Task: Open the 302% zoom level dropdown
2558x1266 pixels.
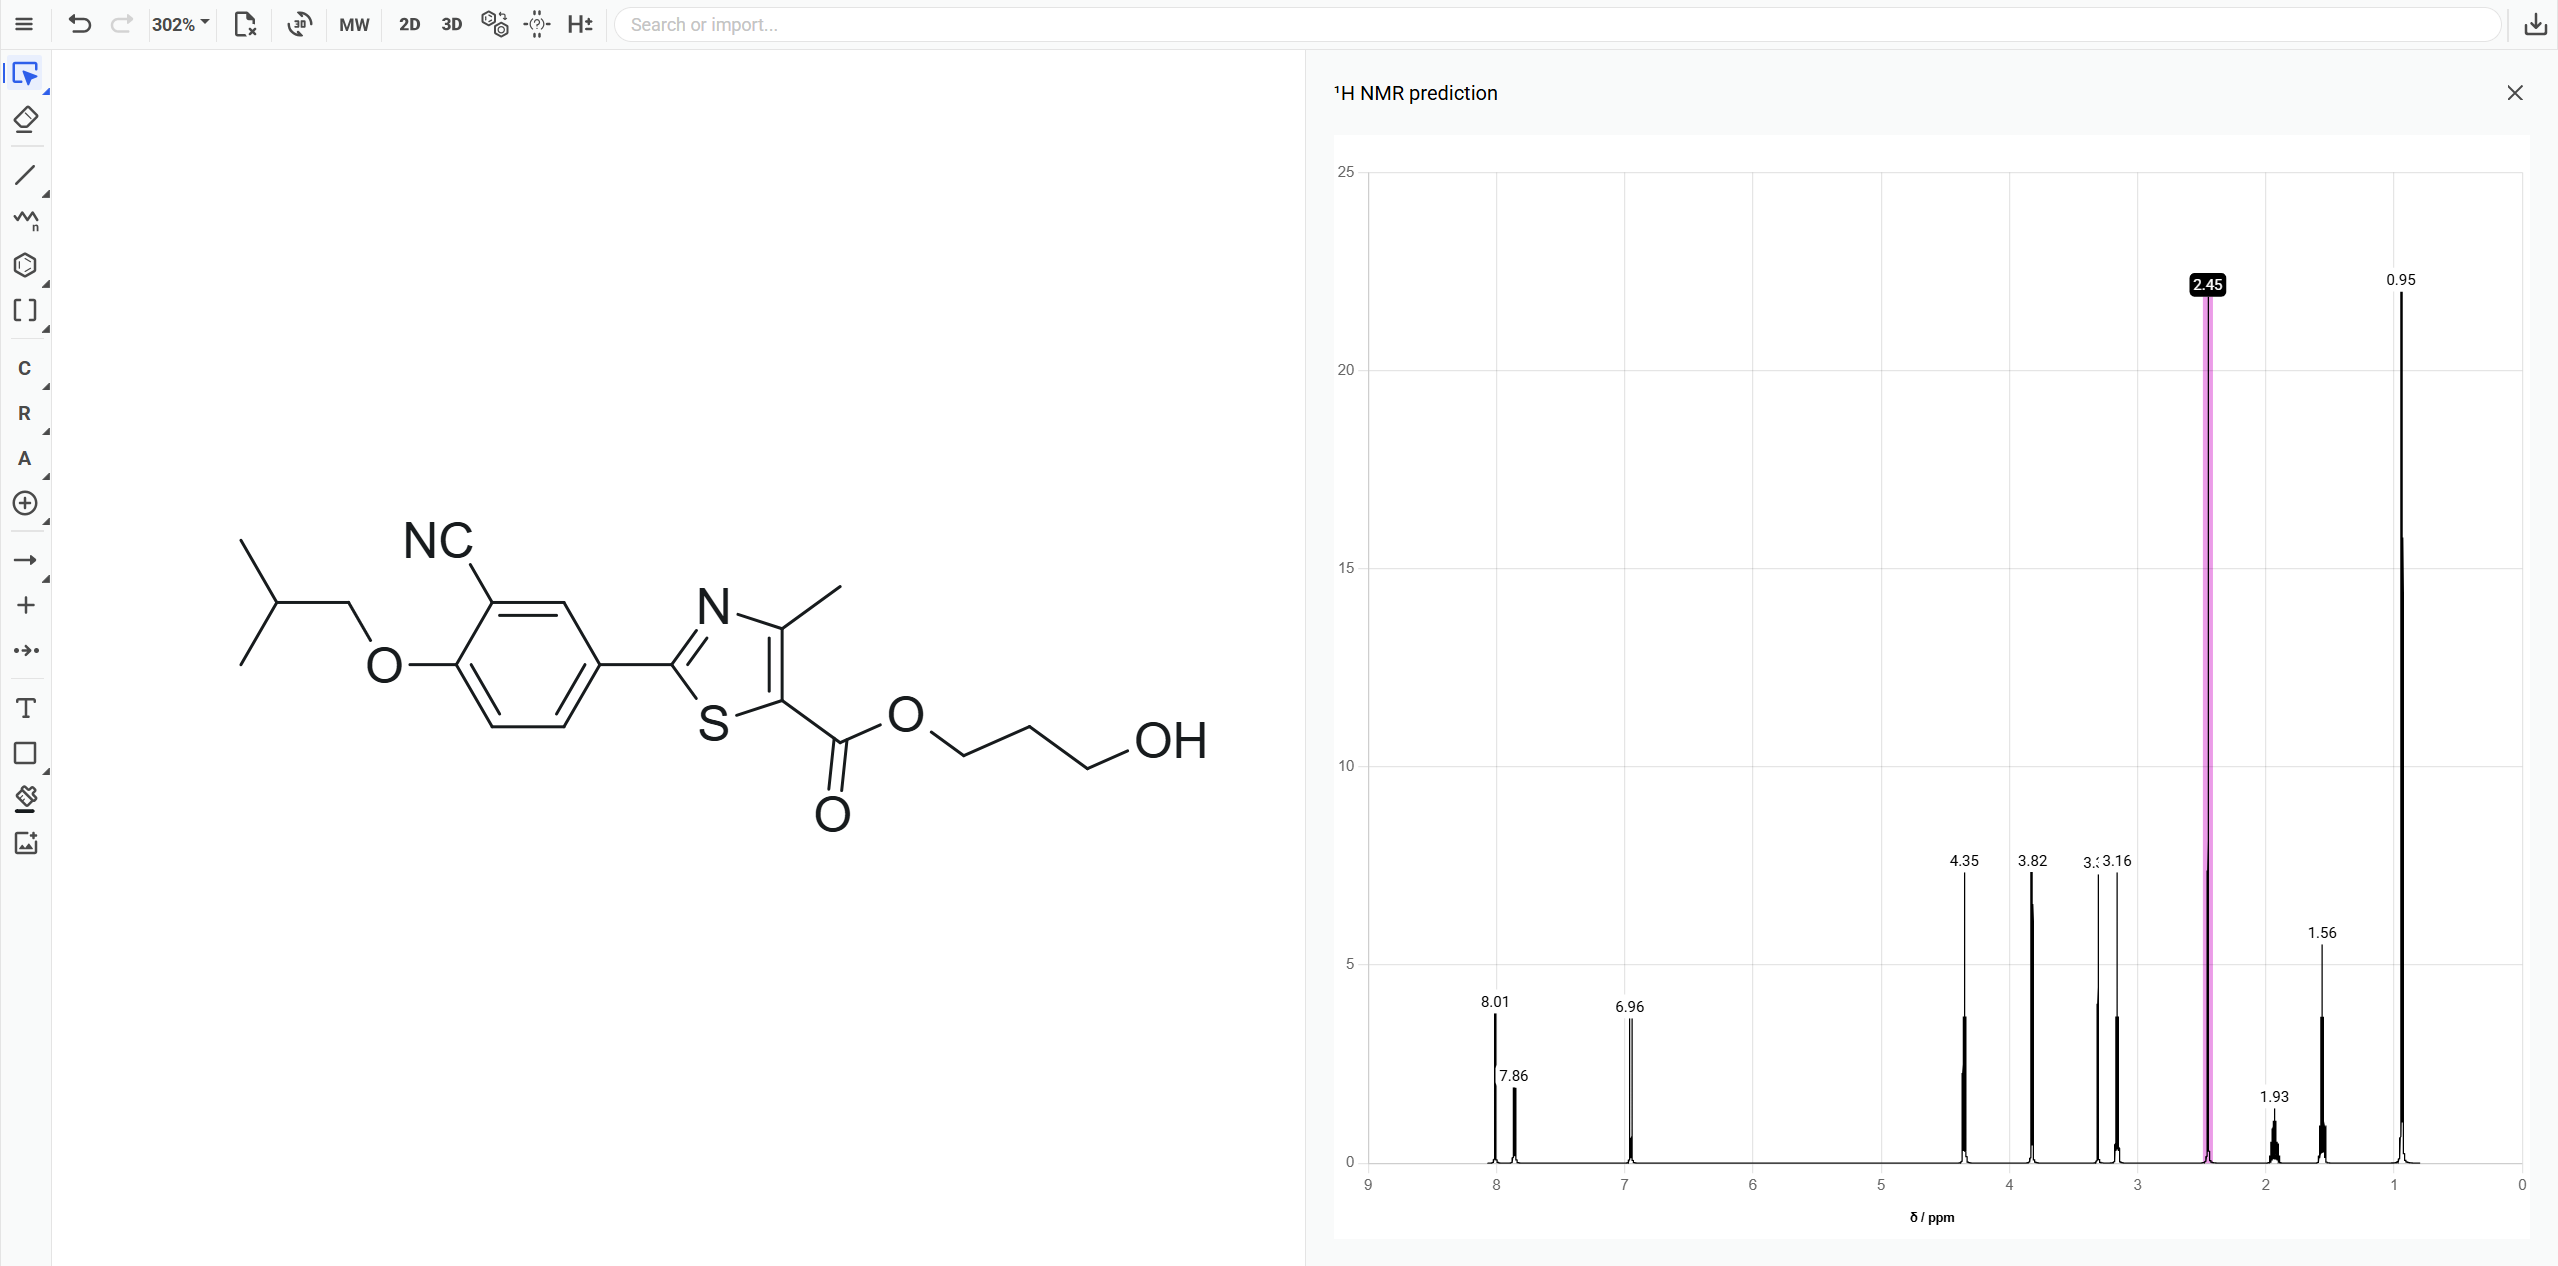Action: [x=180, y=24]
